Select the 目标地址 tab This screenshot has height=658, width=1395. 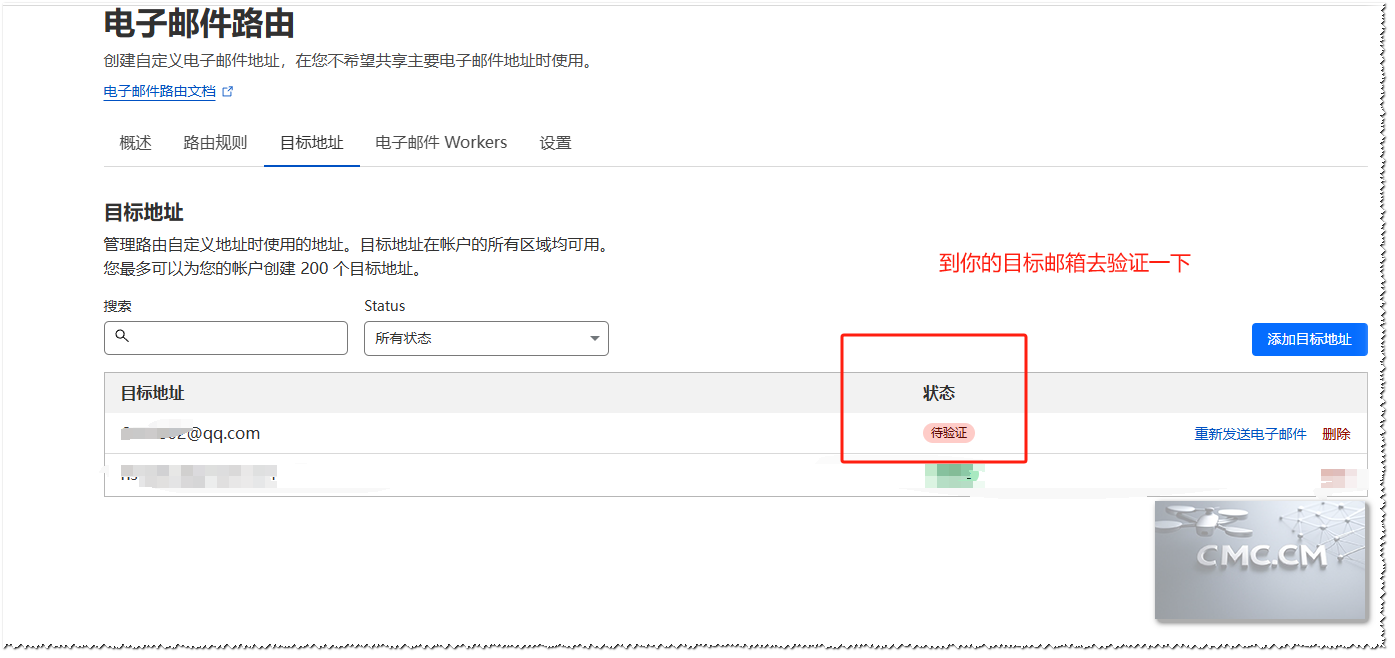point(312,143)
